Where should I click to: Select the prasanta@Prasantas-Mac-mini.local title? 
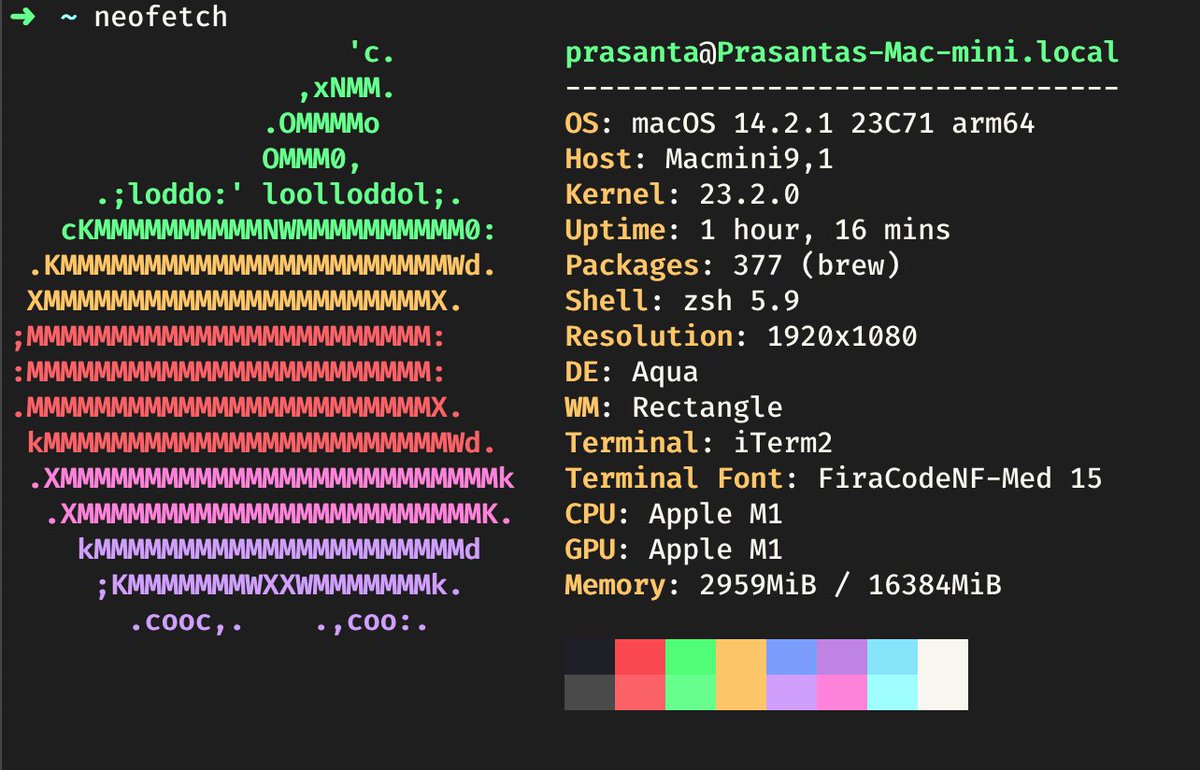(x=841, y=53)
